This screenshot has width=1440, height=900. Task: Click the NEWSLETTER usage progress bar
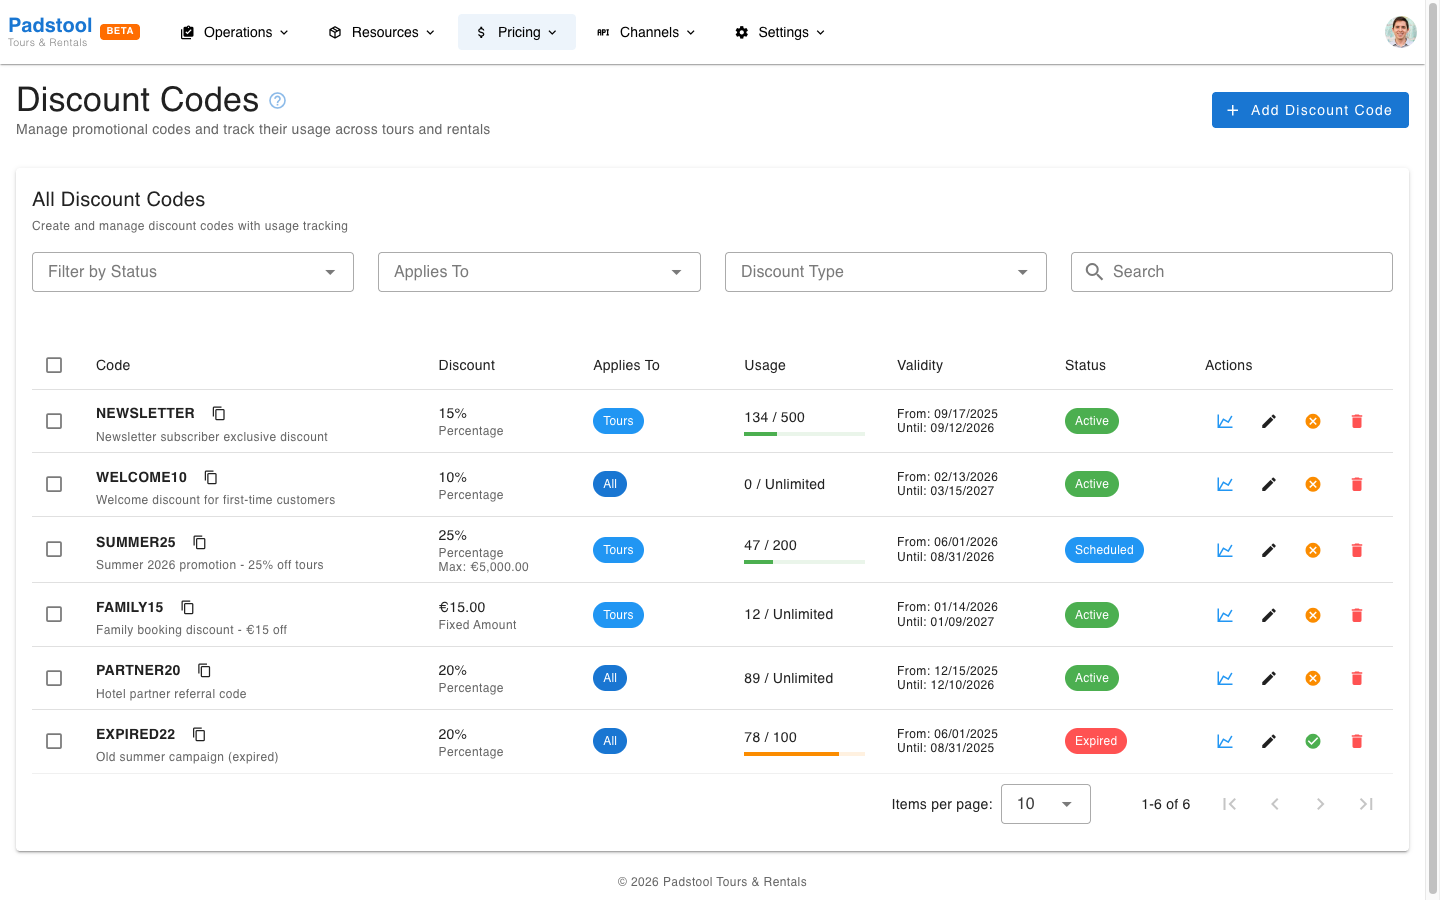tap(804, 434)
